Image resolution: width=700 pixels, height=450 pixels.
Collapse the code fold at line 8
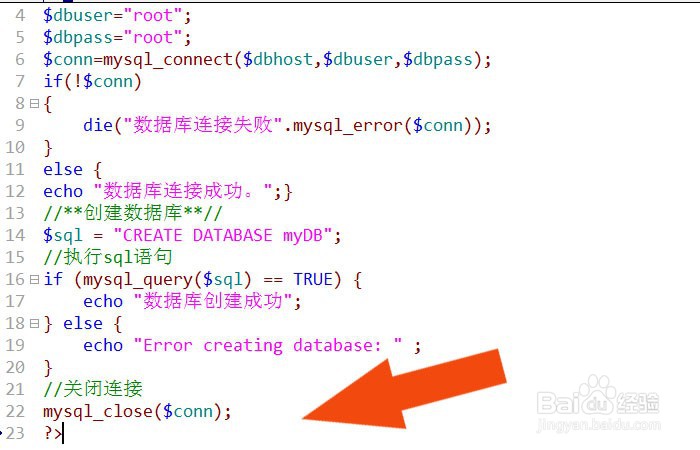[34, 104]
